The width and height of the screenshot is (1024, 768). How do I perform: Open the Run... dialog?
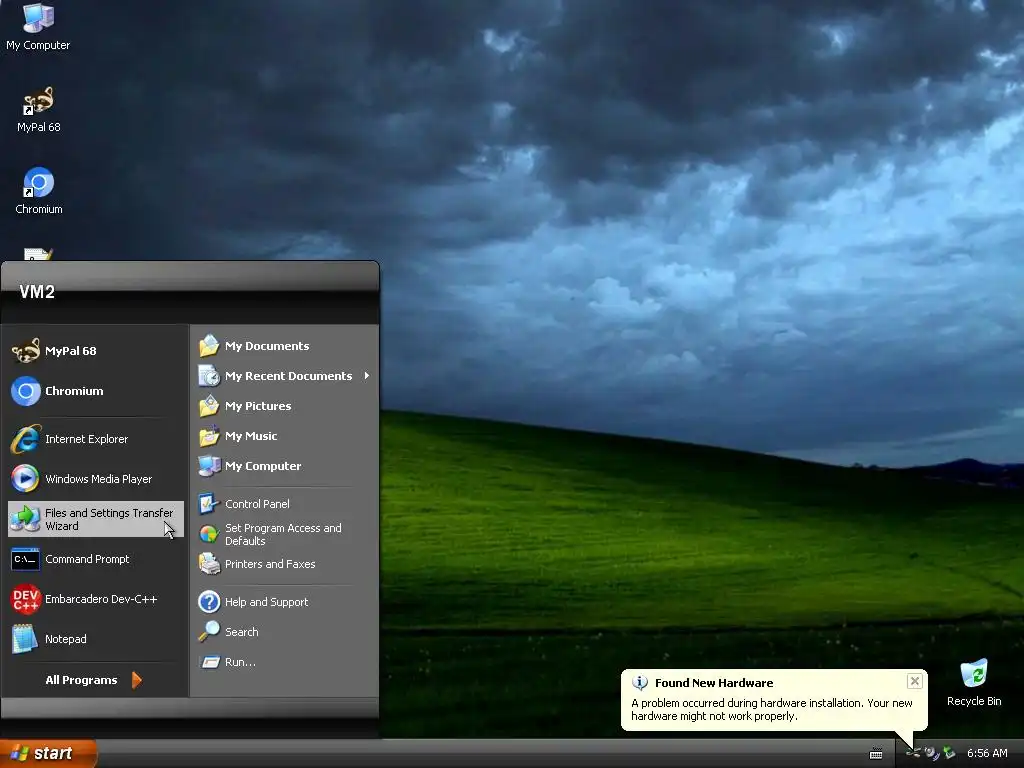285,662
